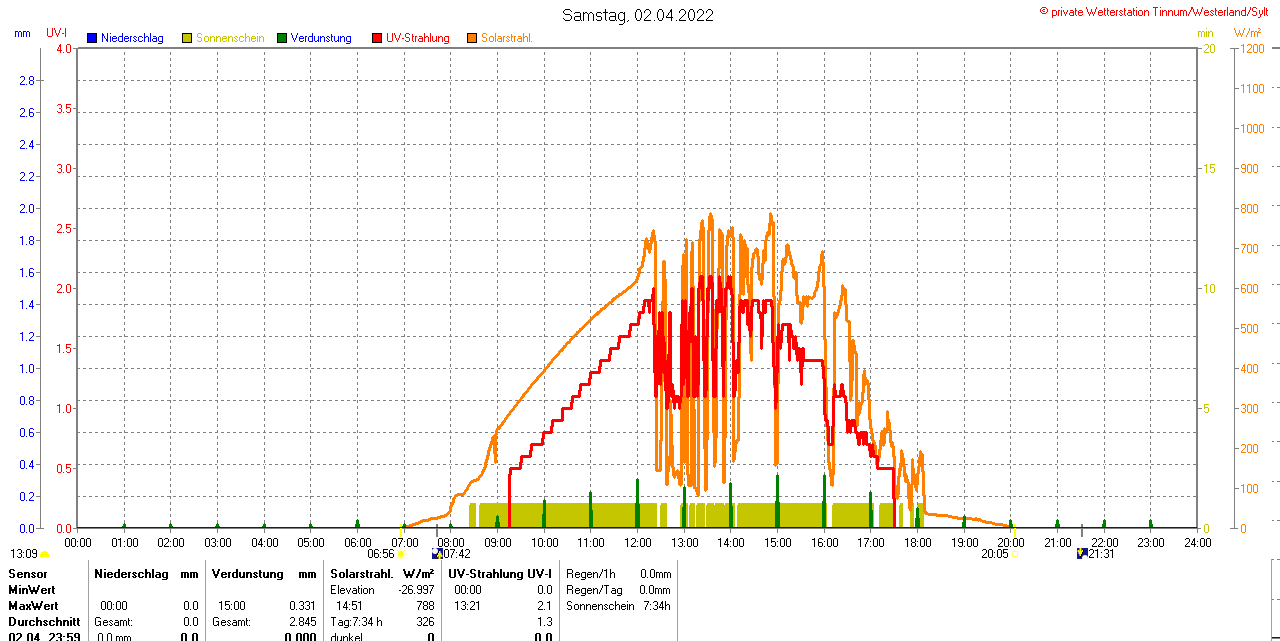Click the UV-I axis label at top left
The height and width of the screenshot is (641, 1280).
[x=56, y=33]
